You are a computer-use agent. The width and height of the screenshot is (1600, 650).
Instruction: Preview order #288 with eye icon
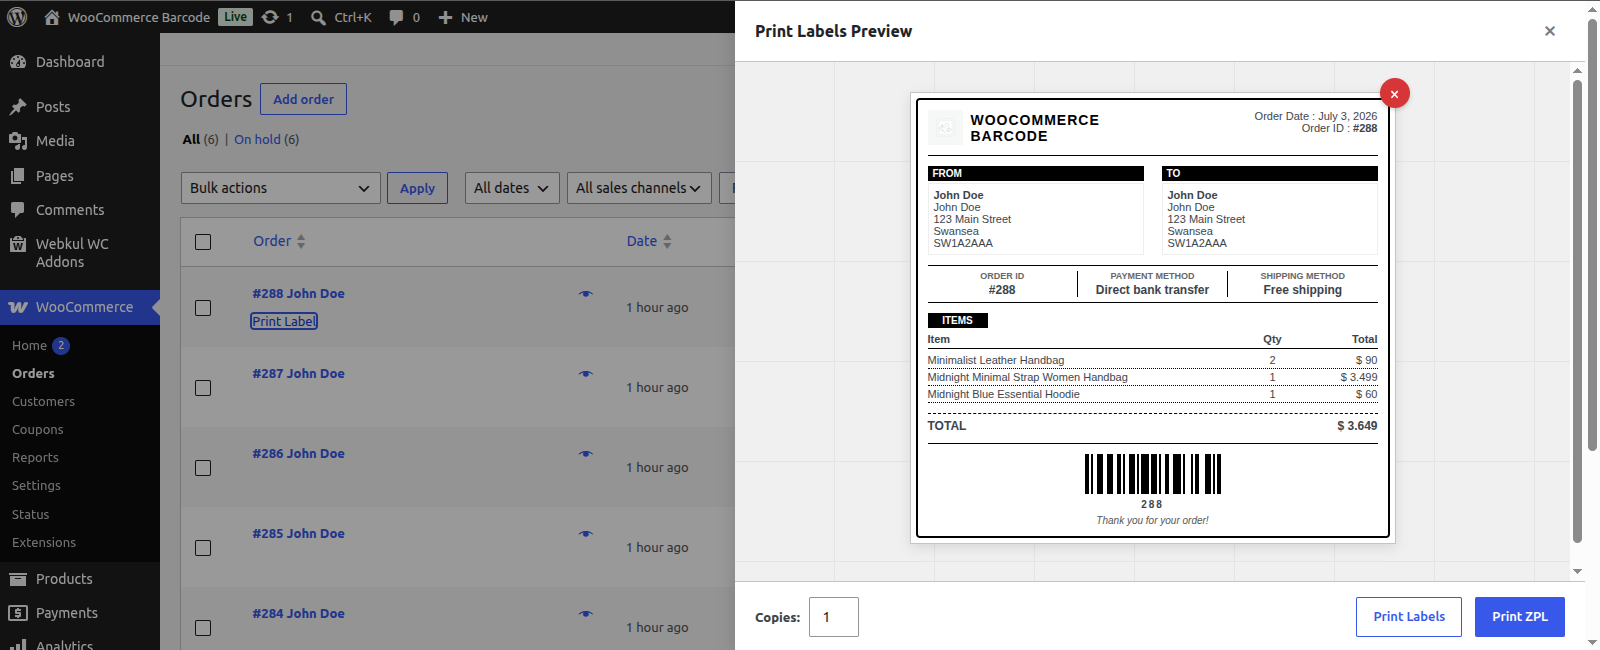click(586, 294)
